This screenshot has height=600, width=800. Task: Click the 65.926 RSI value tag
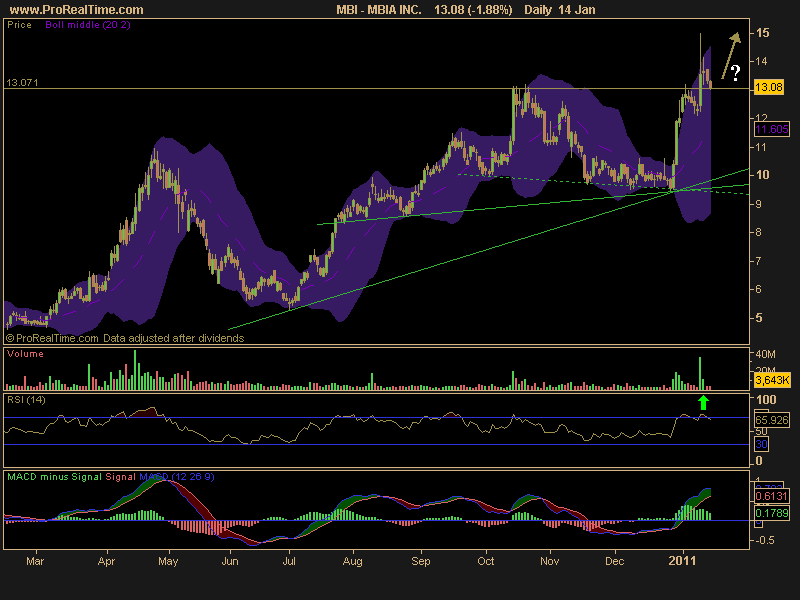pyautogui.click(x=771, y=420)
